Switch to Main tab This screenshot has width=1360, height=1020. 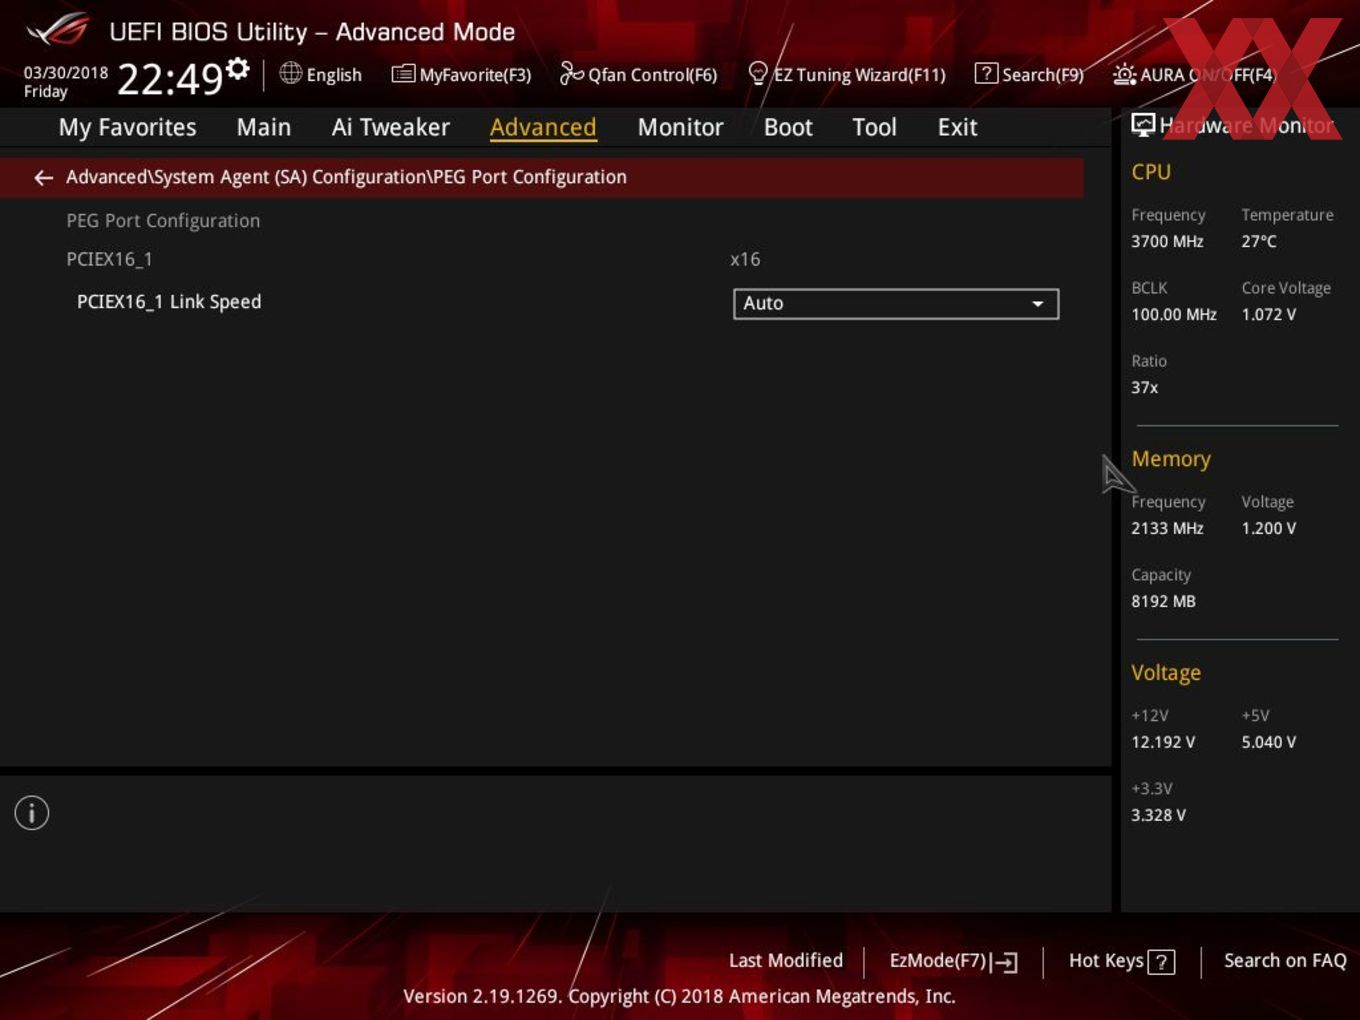[x=264, y=128]
